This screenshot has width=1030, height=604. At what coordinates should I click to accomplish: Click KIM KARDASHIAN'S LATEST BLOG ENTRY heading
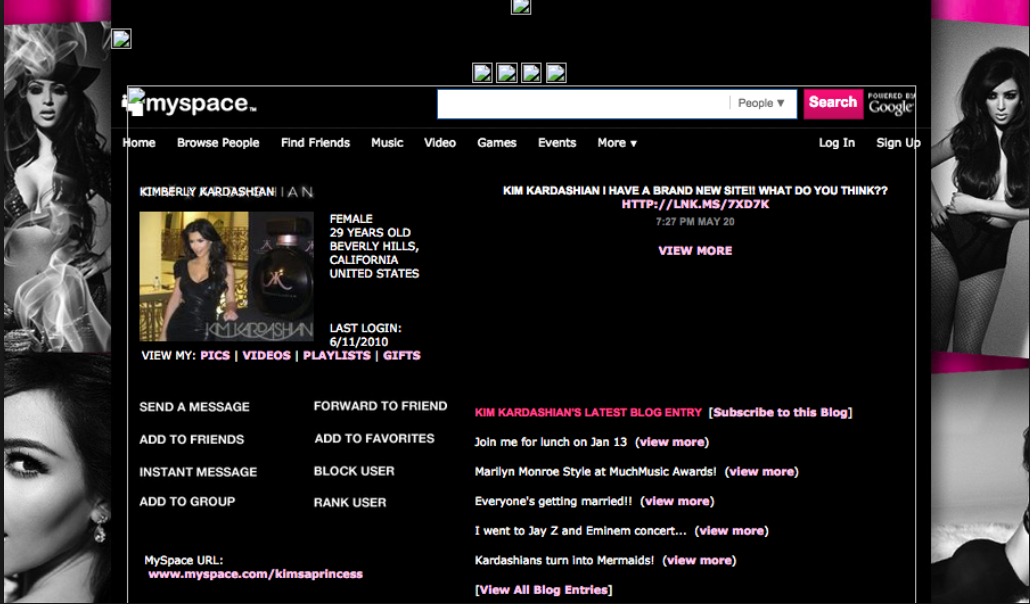tap(588, 413)
